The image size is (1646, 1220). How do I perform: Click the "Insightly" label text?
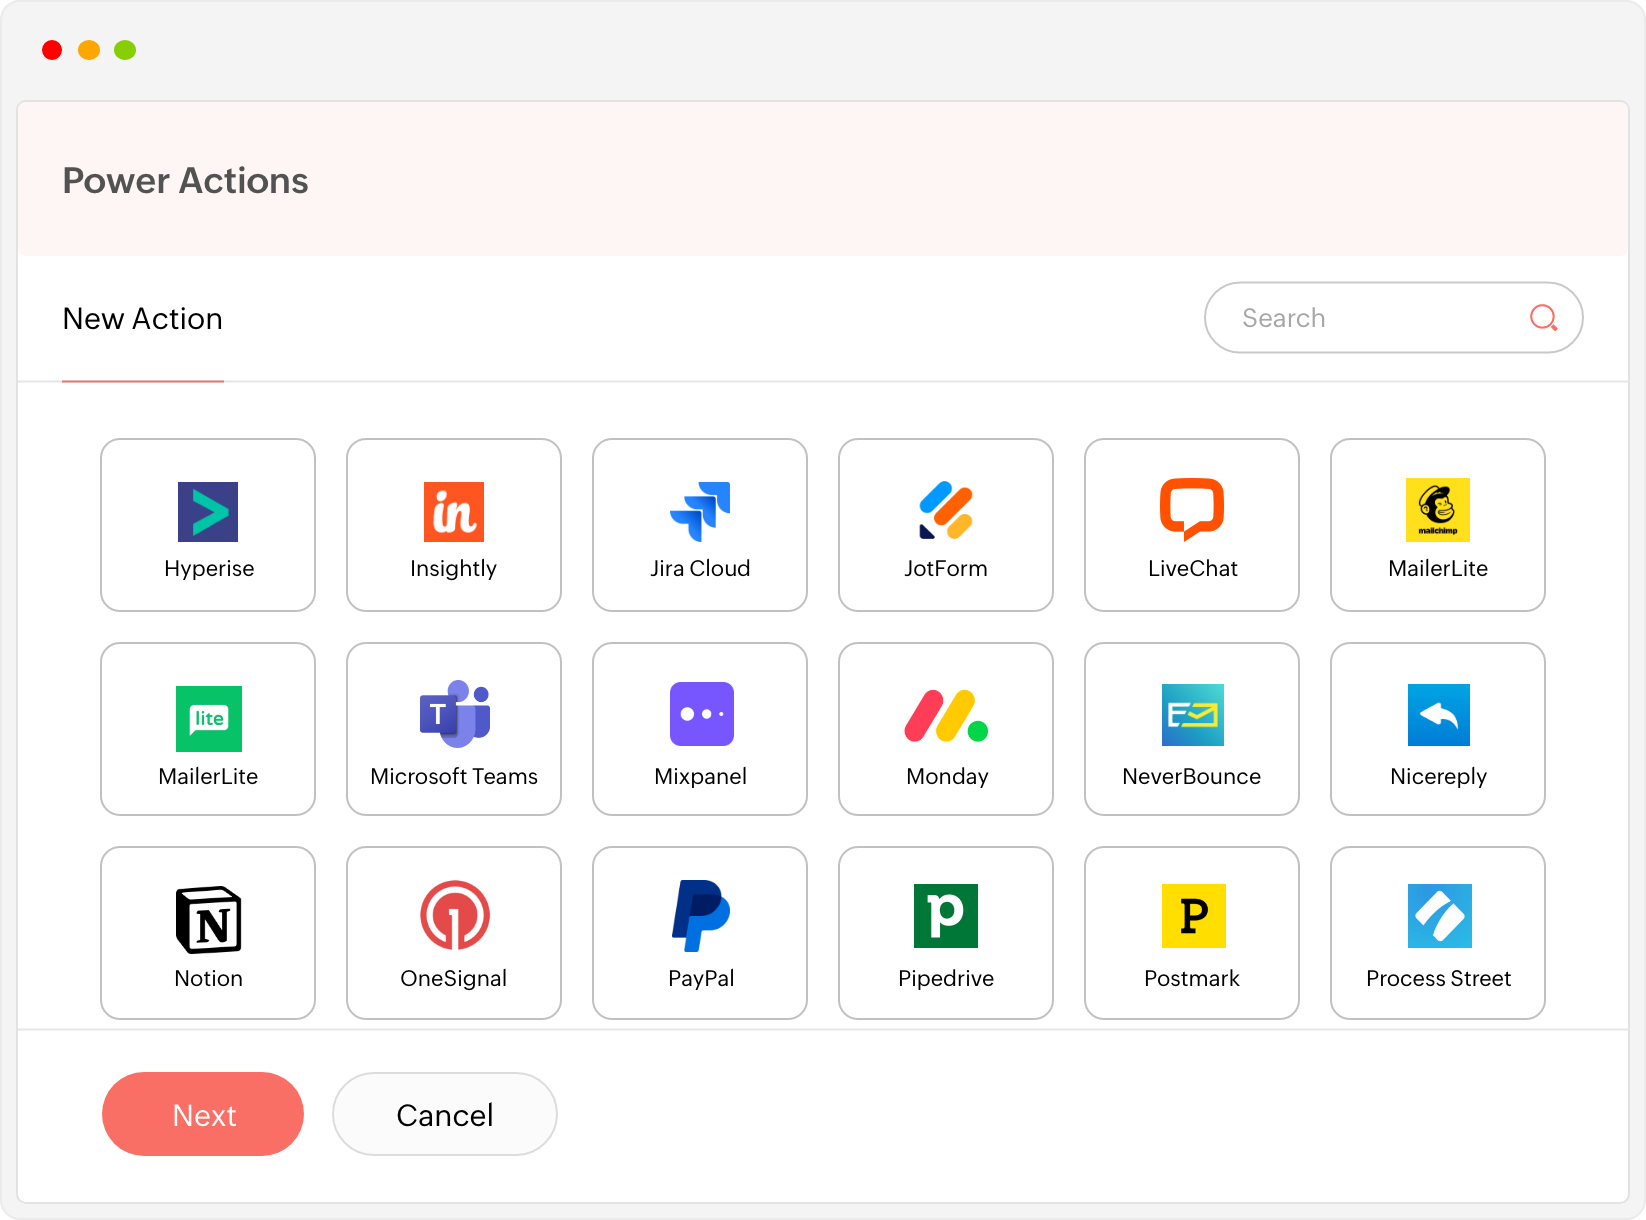coord(454,569)
